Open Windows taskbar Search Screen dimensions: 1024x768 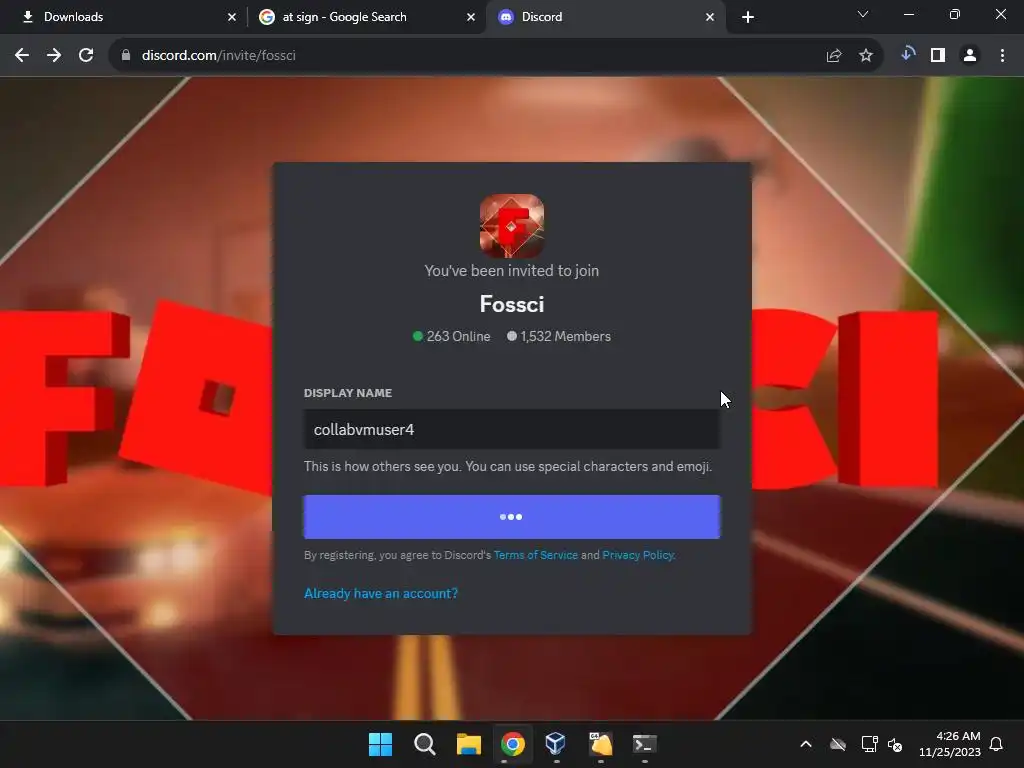[x=425, y=744]
